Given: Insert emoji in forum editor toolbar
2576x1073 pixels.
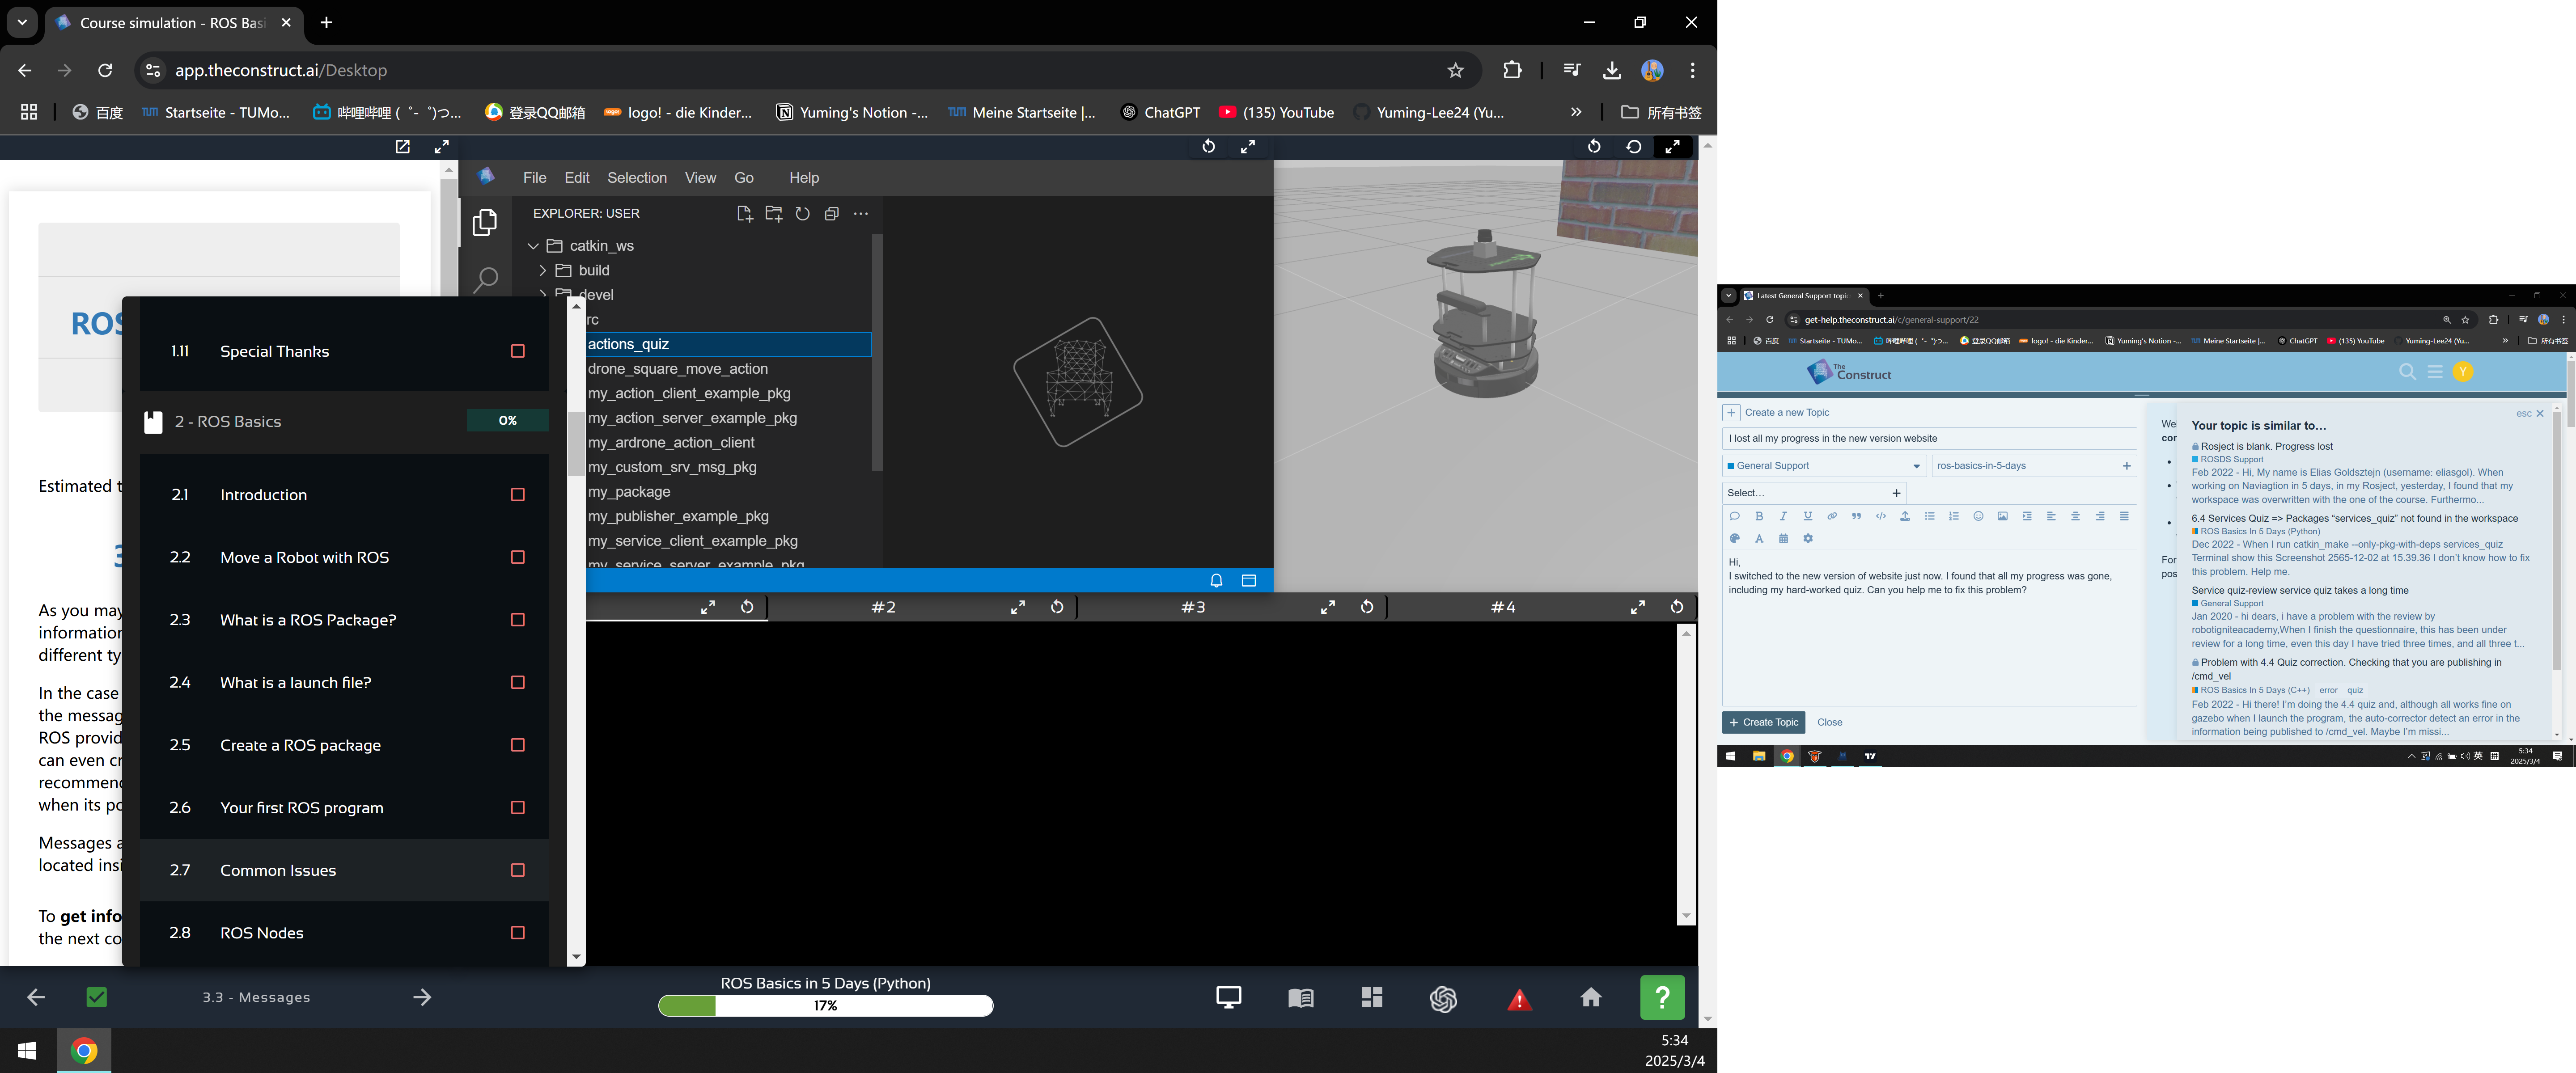Looking at the screenshot, I should pyautogui.click(x=1978, y=516).
